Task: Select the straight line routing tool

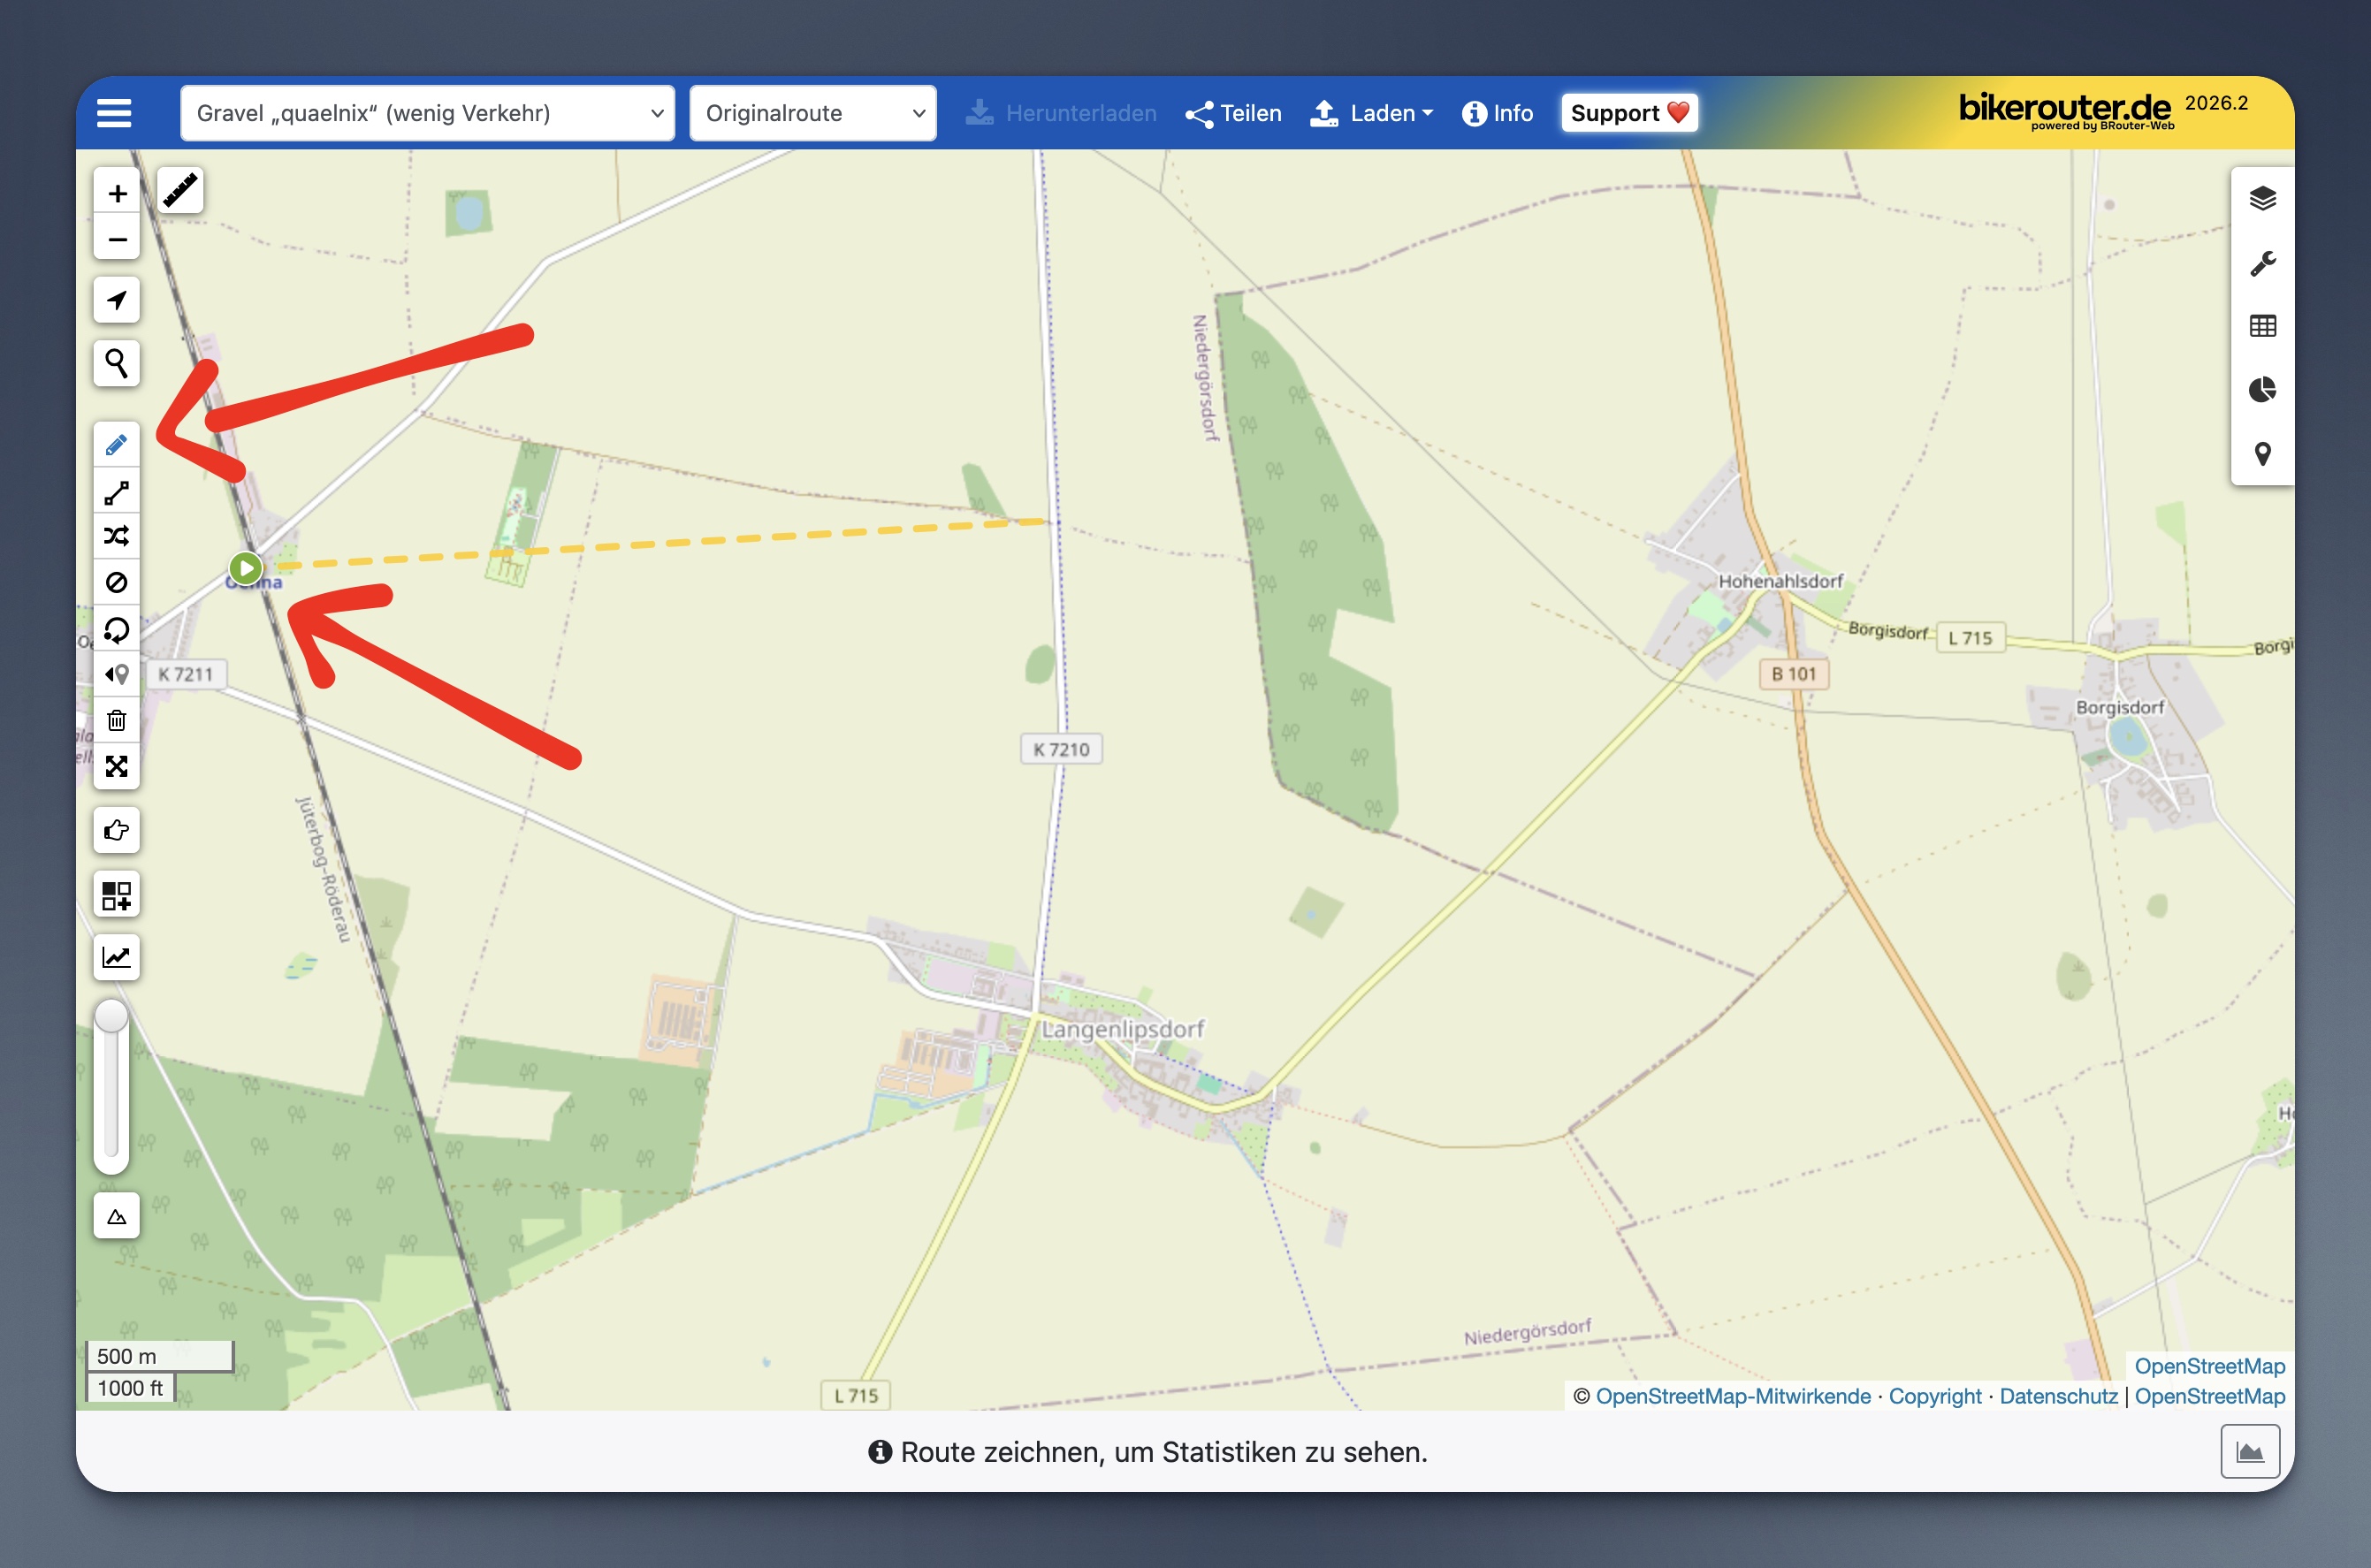Action: (x=116, y=492)
